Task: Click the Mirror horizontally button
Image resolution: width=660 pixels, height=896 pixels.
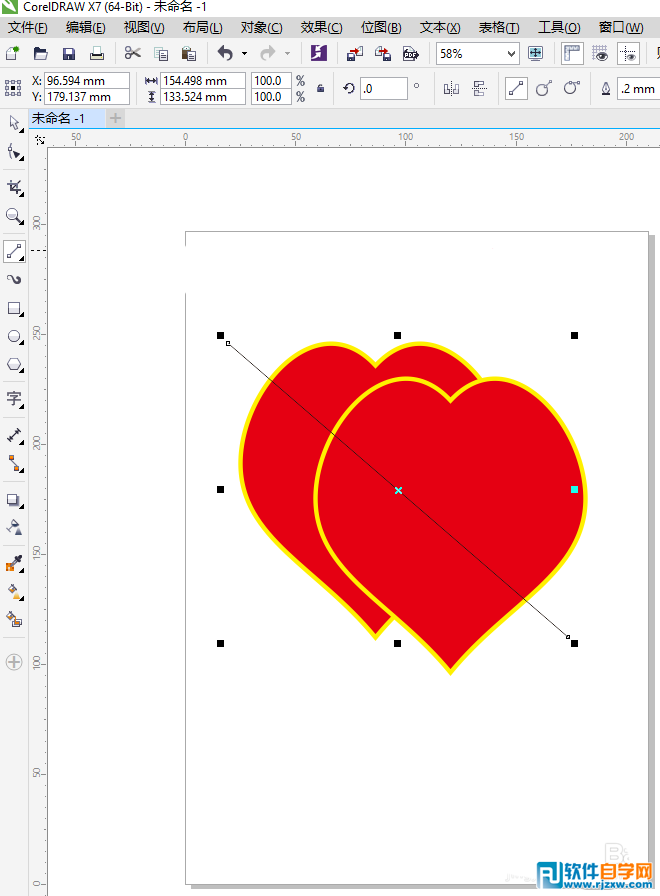Action: [x=451, y=89]
